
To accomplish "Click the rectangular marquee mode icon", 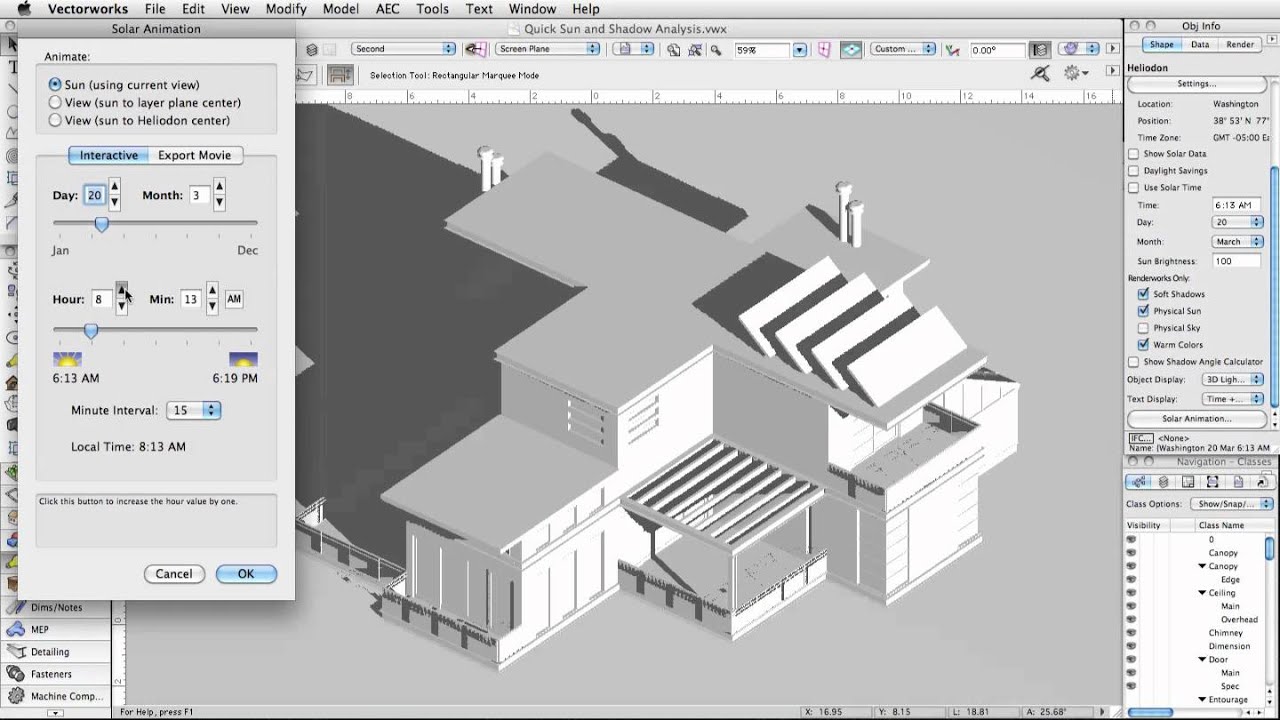I will 340,75.
